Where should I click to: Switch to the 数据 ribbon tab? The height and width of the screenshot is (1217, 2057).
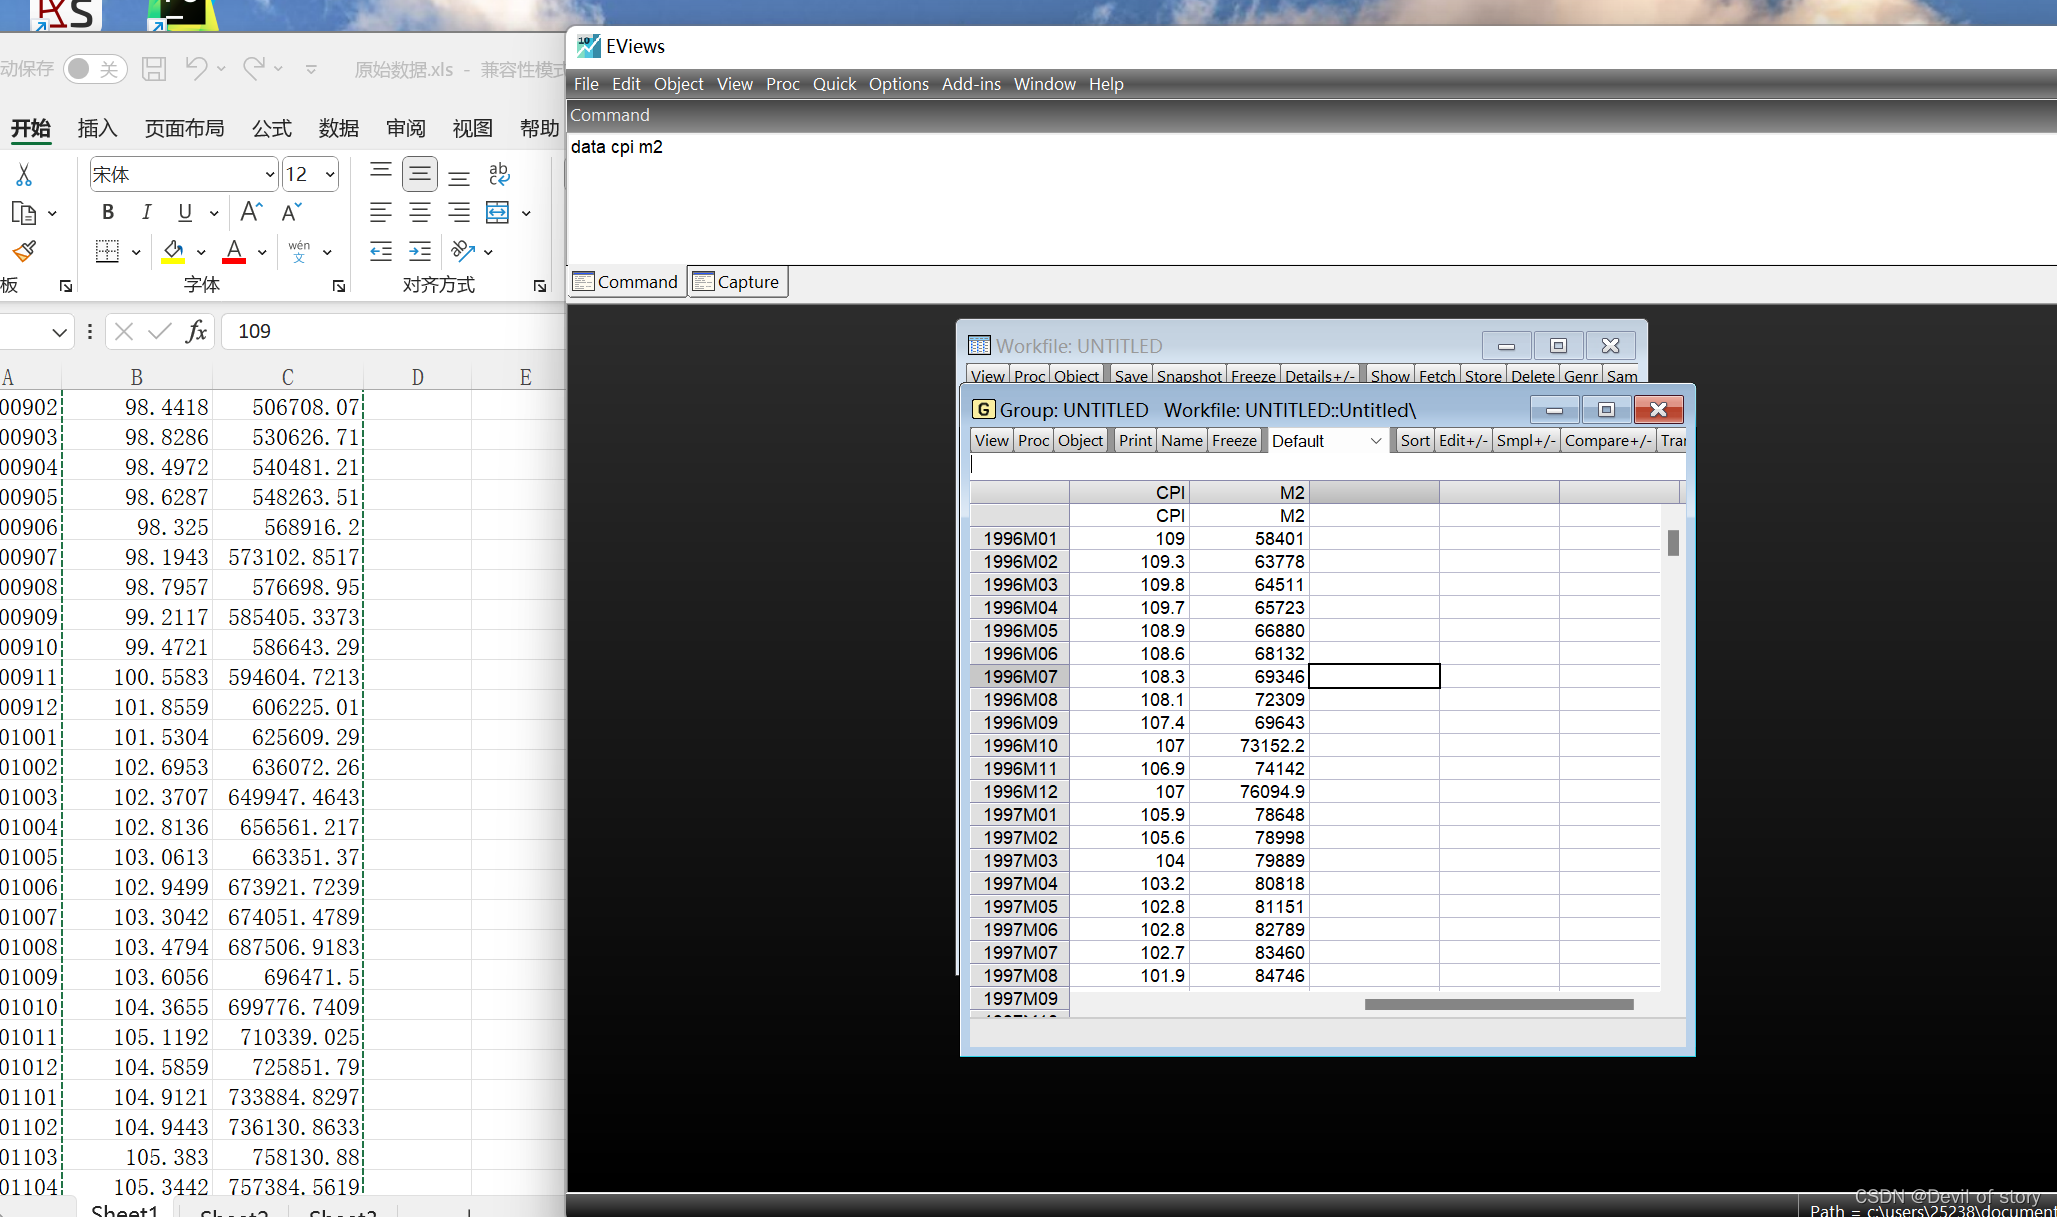(338, 128)
